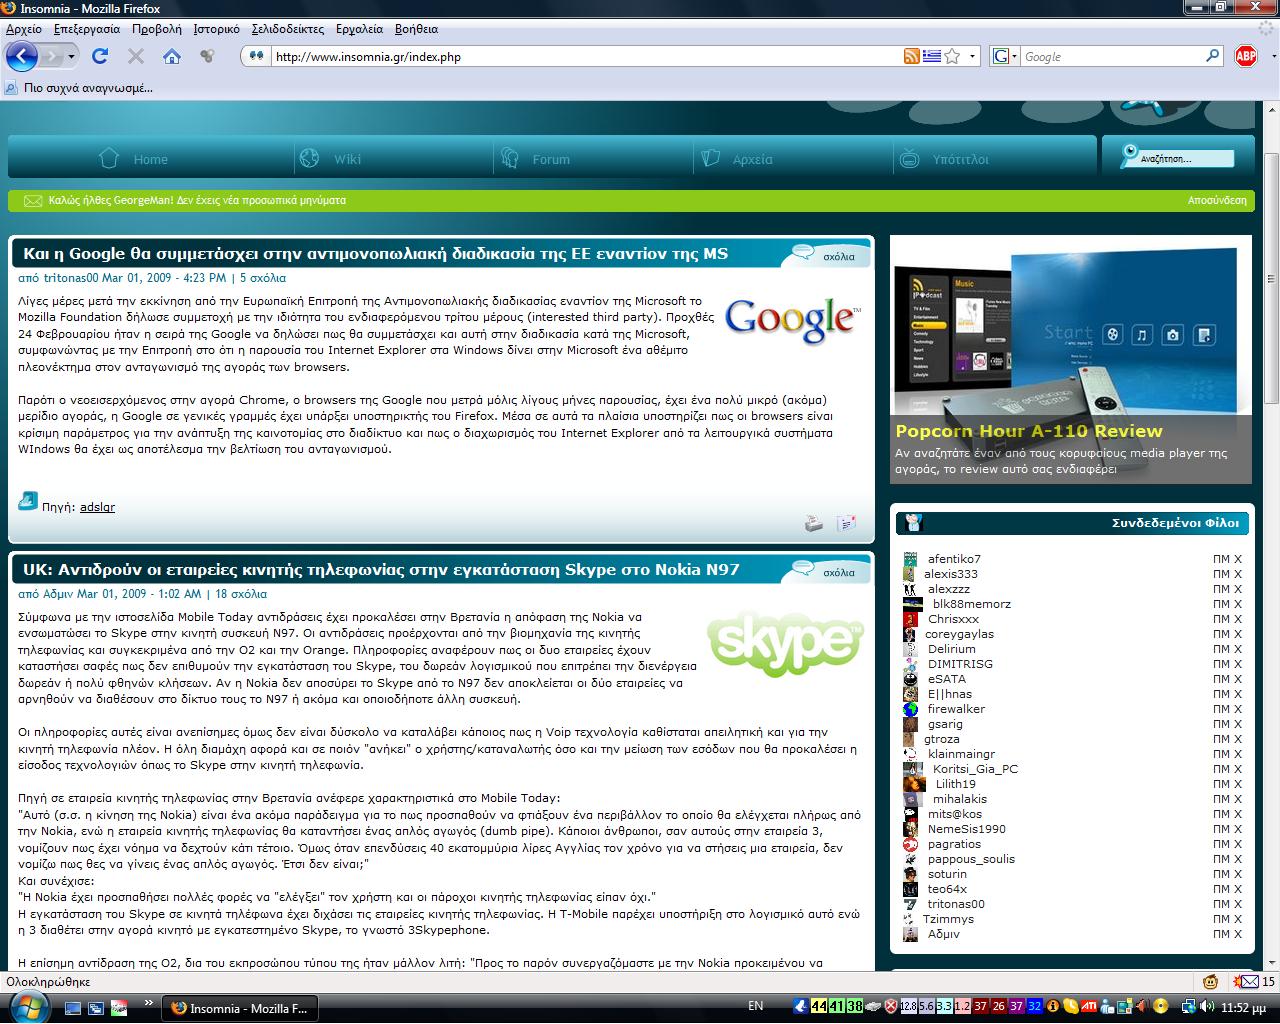Click the EN language indicator
The width and height of the screenshot is (1280, 1024).
click(756, 1006)
